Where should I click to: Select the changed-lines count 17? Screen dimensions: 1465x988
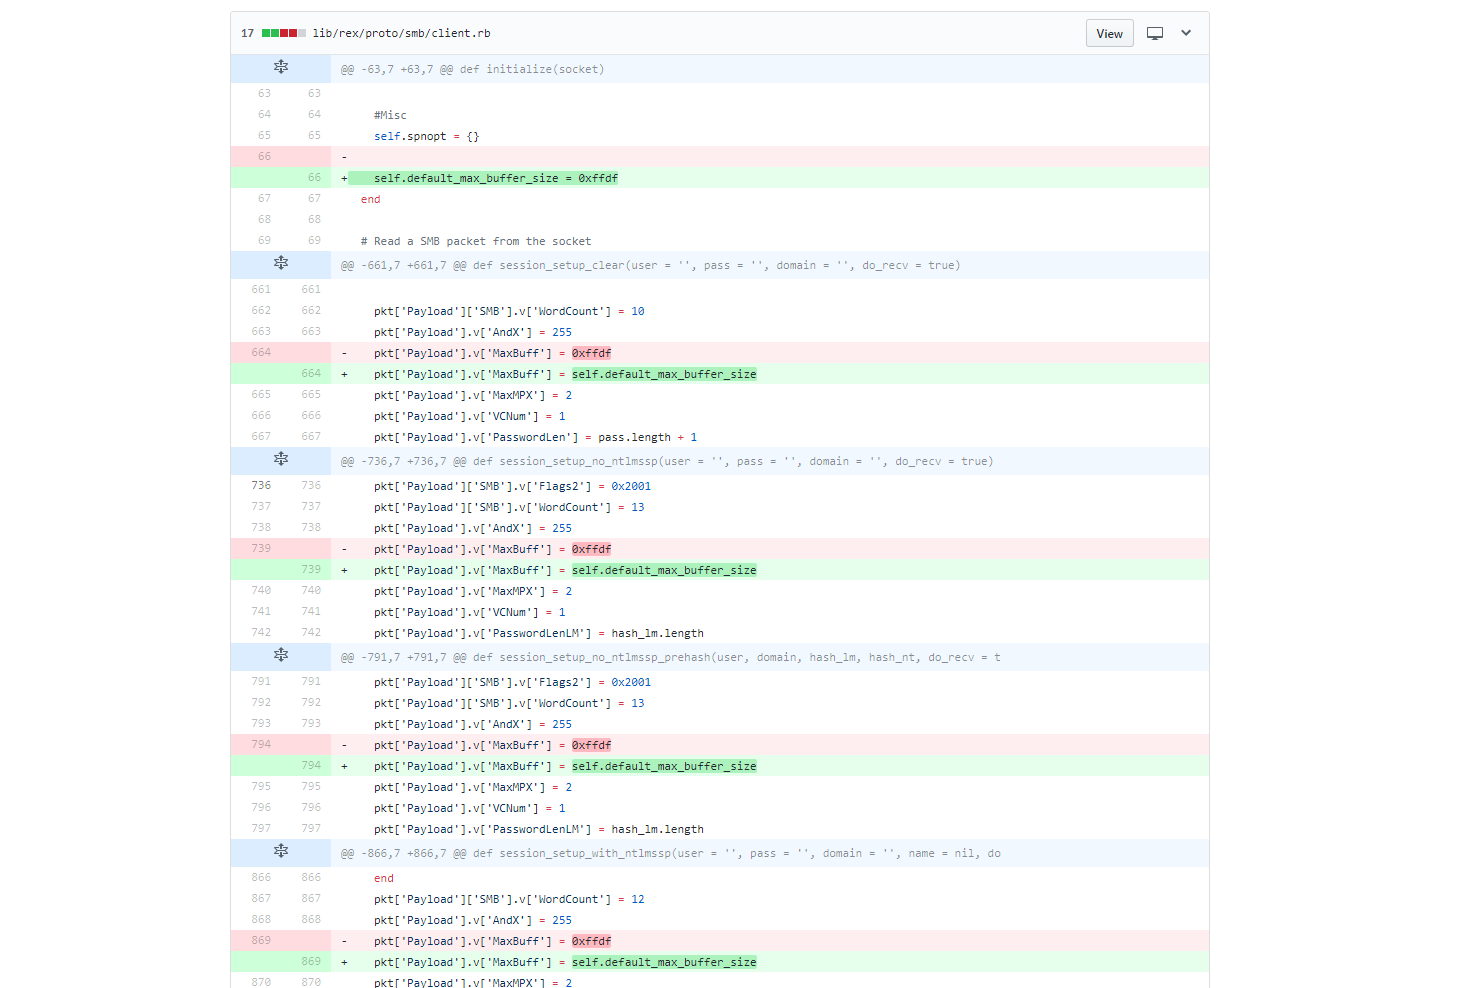coord(247,32)
